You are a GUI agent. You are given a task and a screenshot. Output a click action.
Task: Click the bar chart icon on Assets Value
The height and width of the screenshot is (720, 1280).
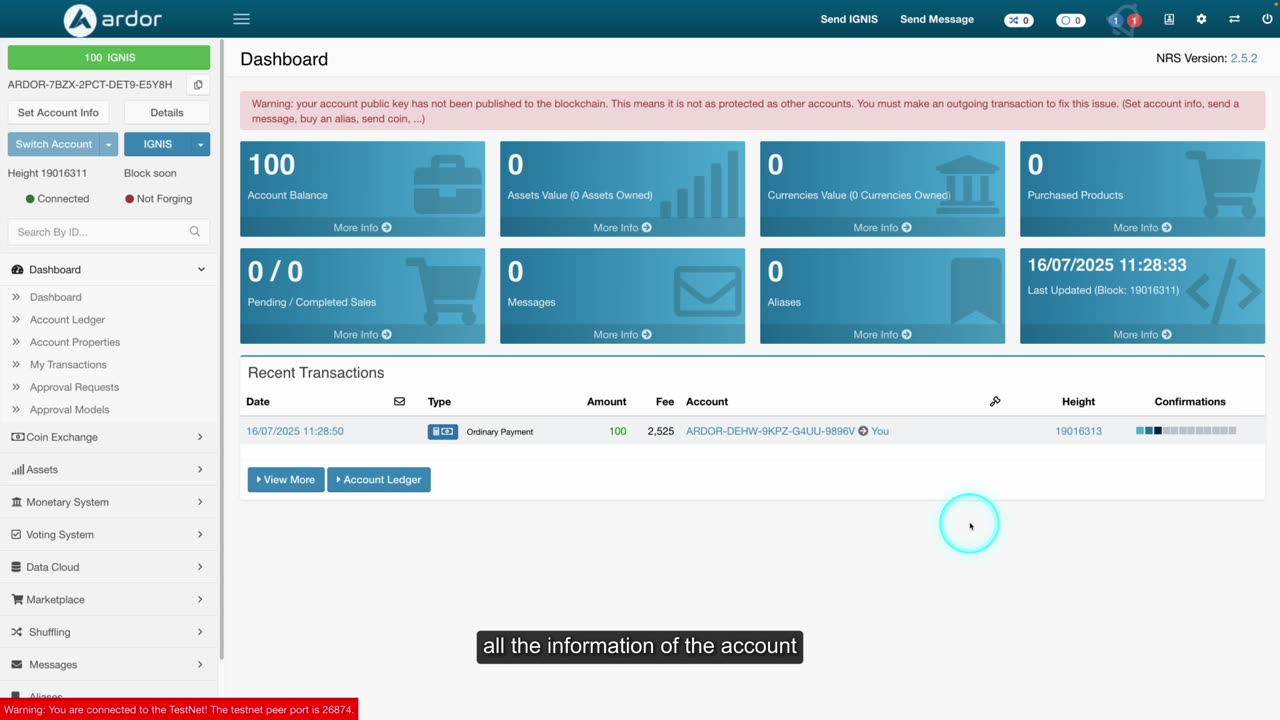tap(701, 184)
